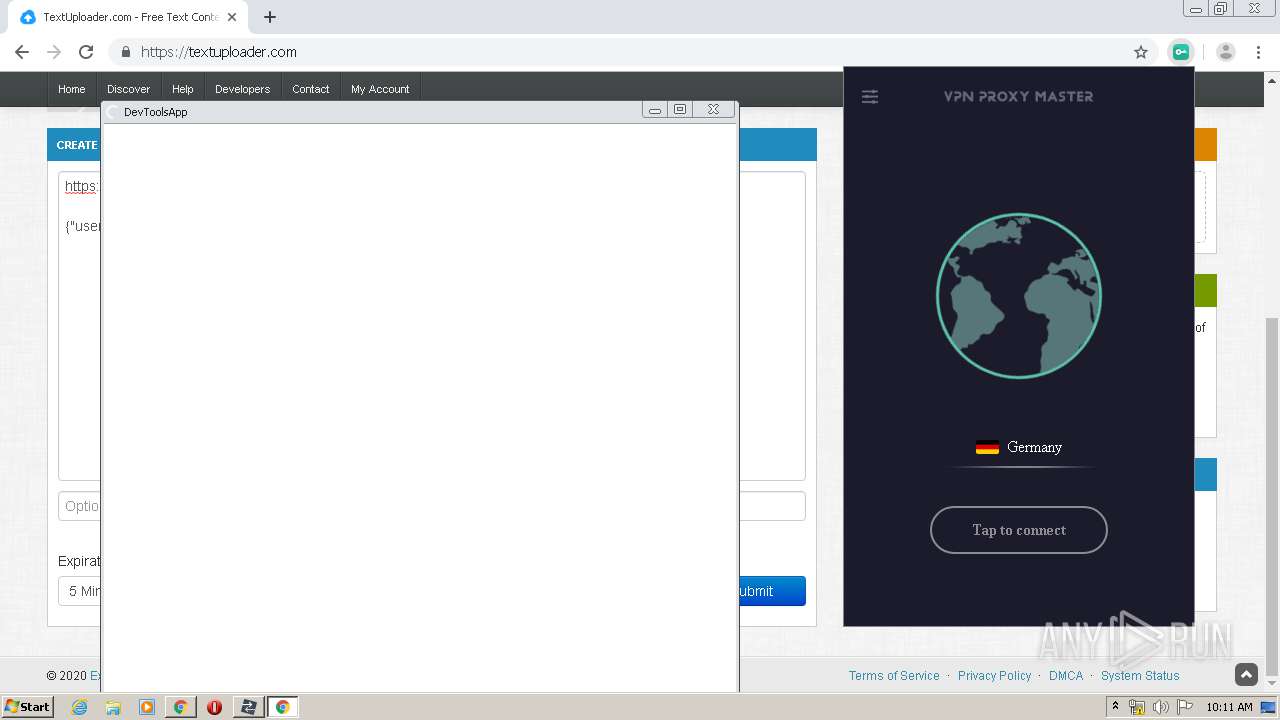This screenshot has height=720, width=1280.
Task: Open the Developers menu item
Action: point(243,89)
